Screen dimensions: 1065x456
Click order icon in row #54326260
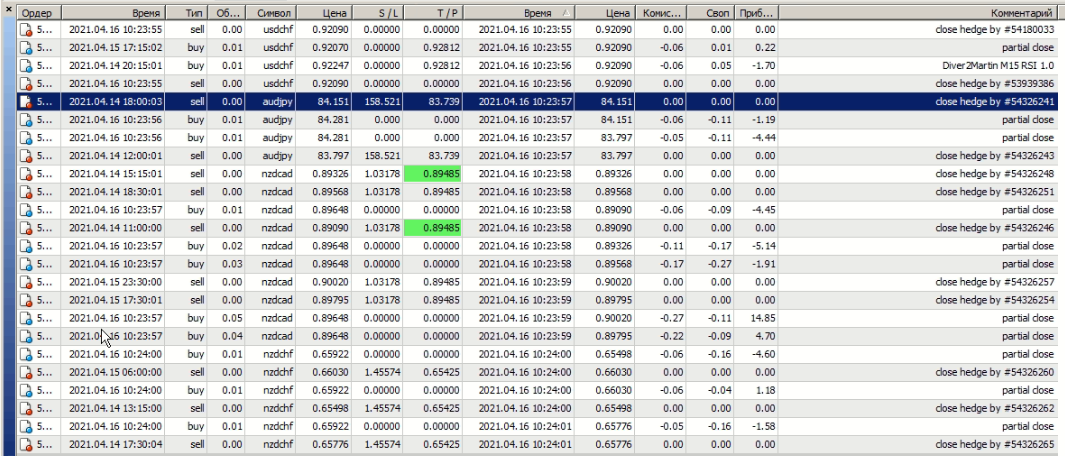point(26,372)
